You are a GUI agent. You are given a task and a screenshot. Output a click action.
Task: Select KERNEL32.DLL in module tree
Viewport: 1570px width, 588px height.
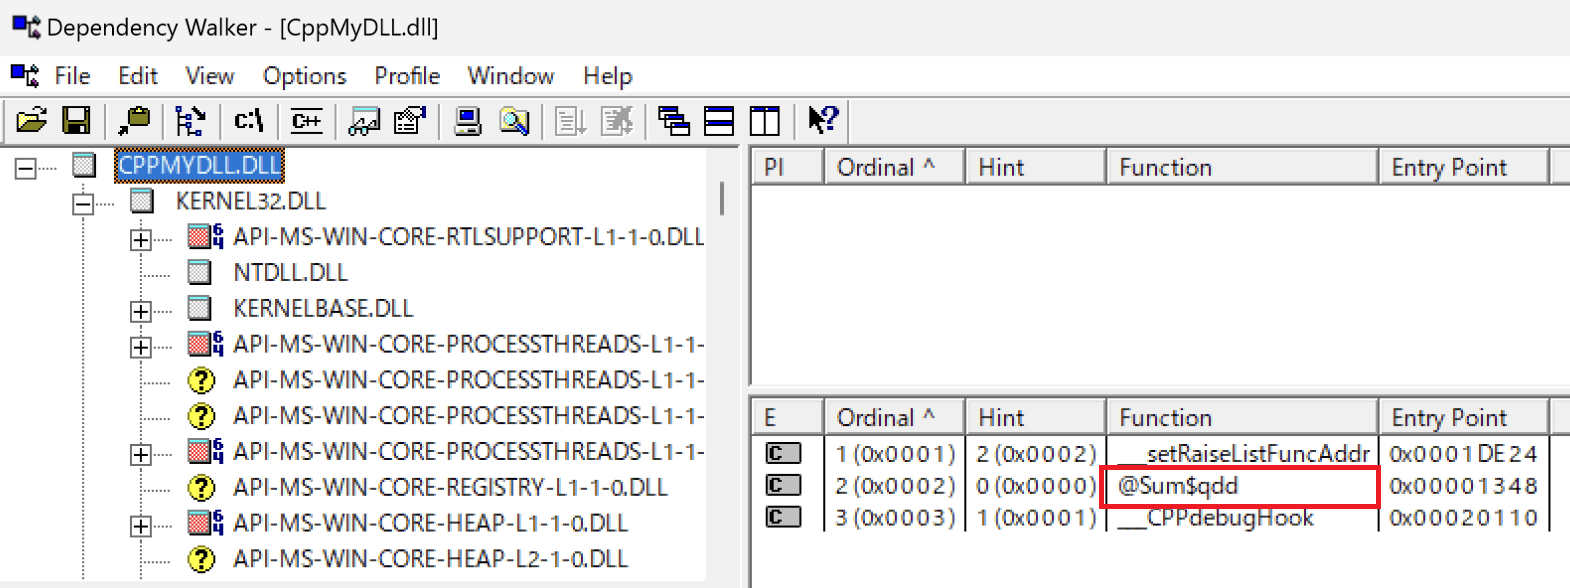point(251,201)
